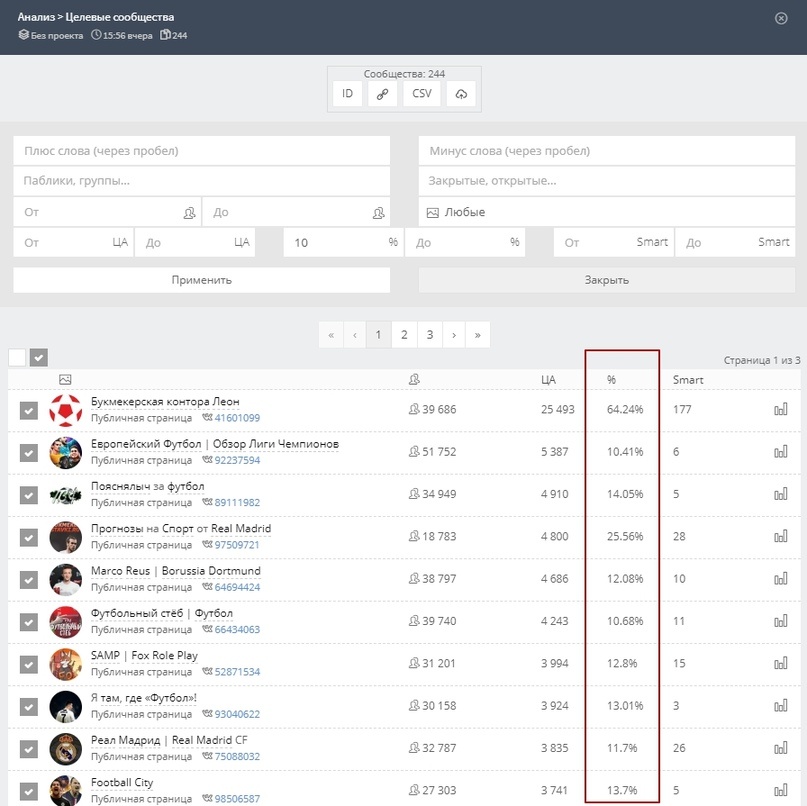807x806 pixels.
Task: Click the empty deselect-all checkbox
Action: [x=17, y=357]
